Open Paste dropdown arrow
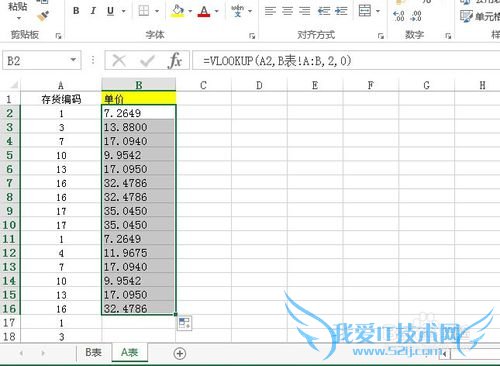Image resolution: width=500 pixels, height=366 pixels. [19, 18]
